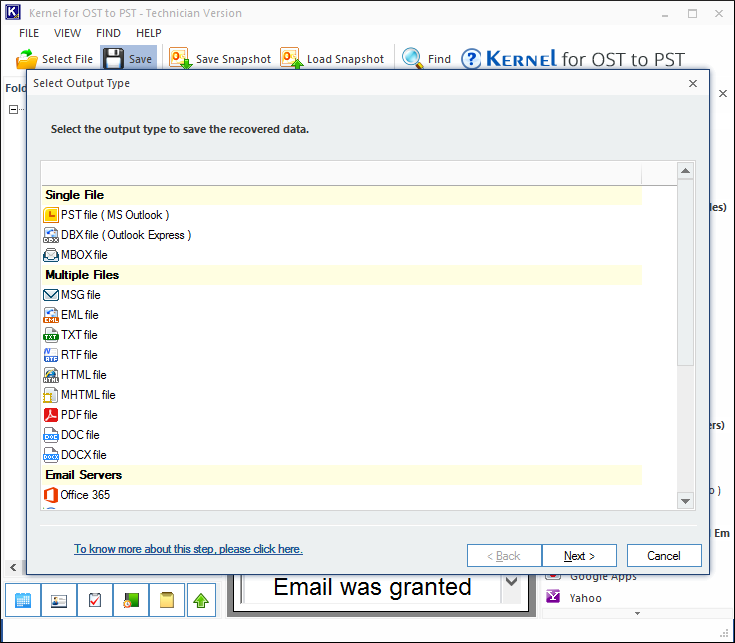Select the RTF file icon

(x=51, y=355)
